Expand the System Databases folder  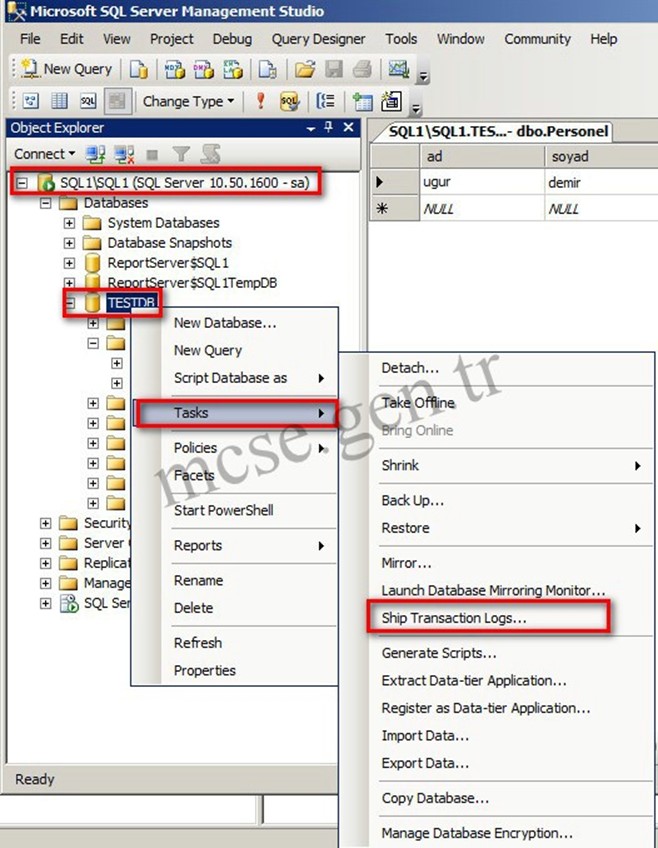69,223
